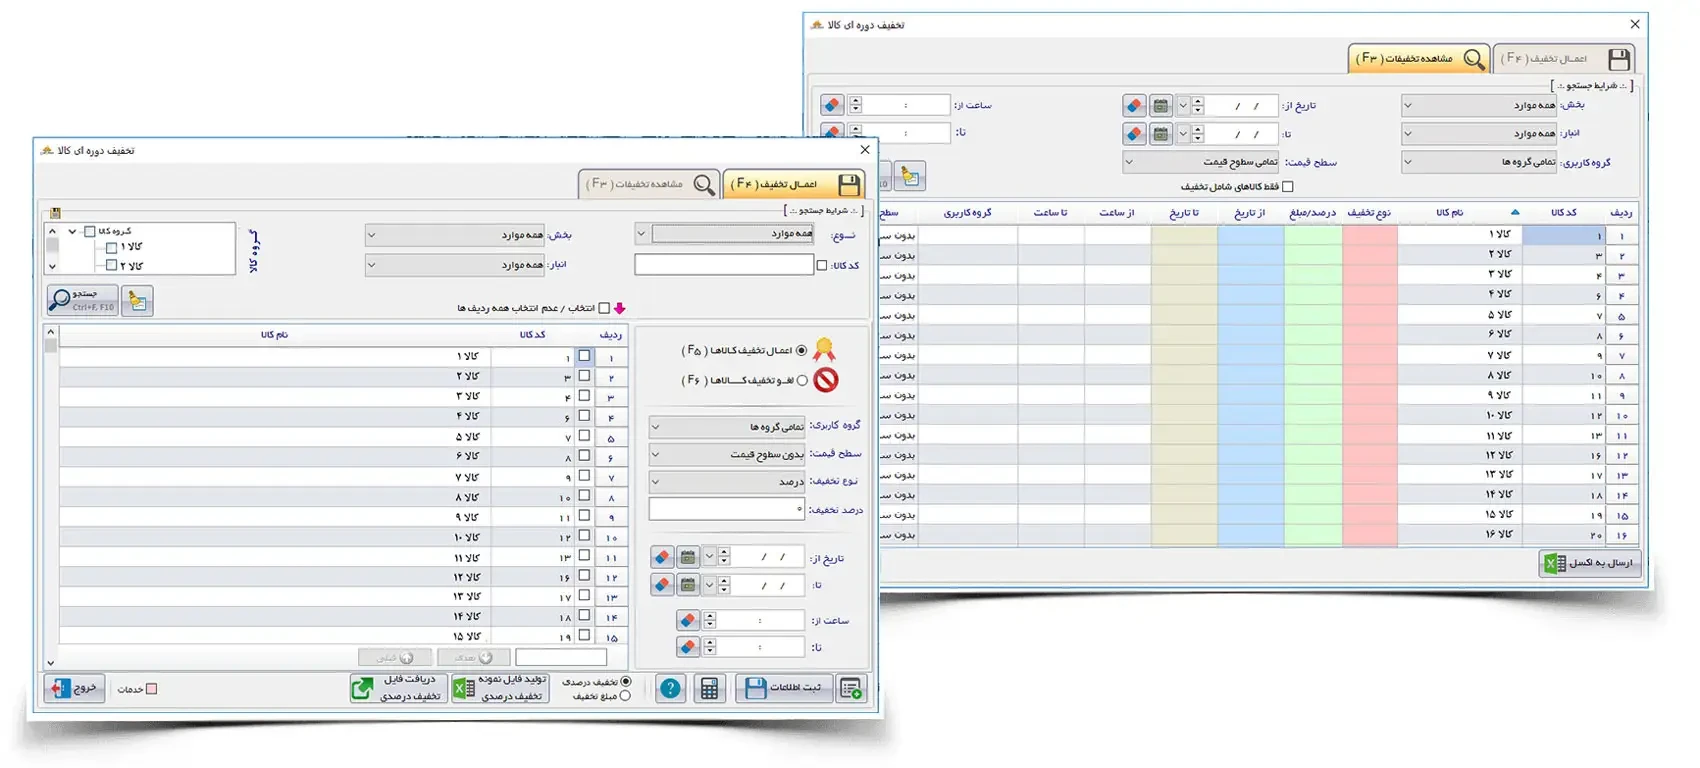Click the ارسال به اکسل export button
Image resolution: width=1700 pixels, height=768 pixels.
click(1589, 563)
